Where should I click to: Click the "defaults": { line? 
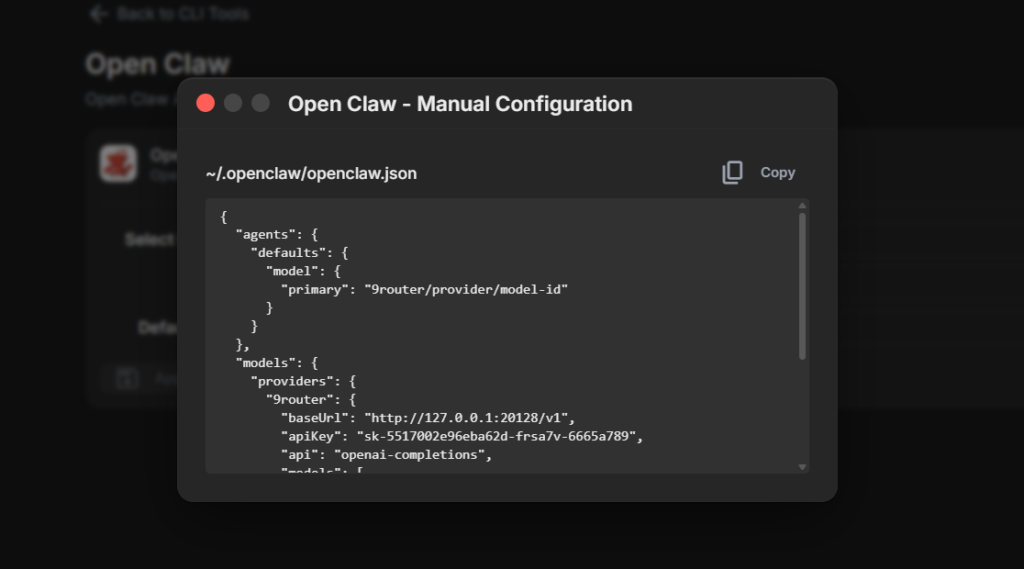(x=299, y=253)
